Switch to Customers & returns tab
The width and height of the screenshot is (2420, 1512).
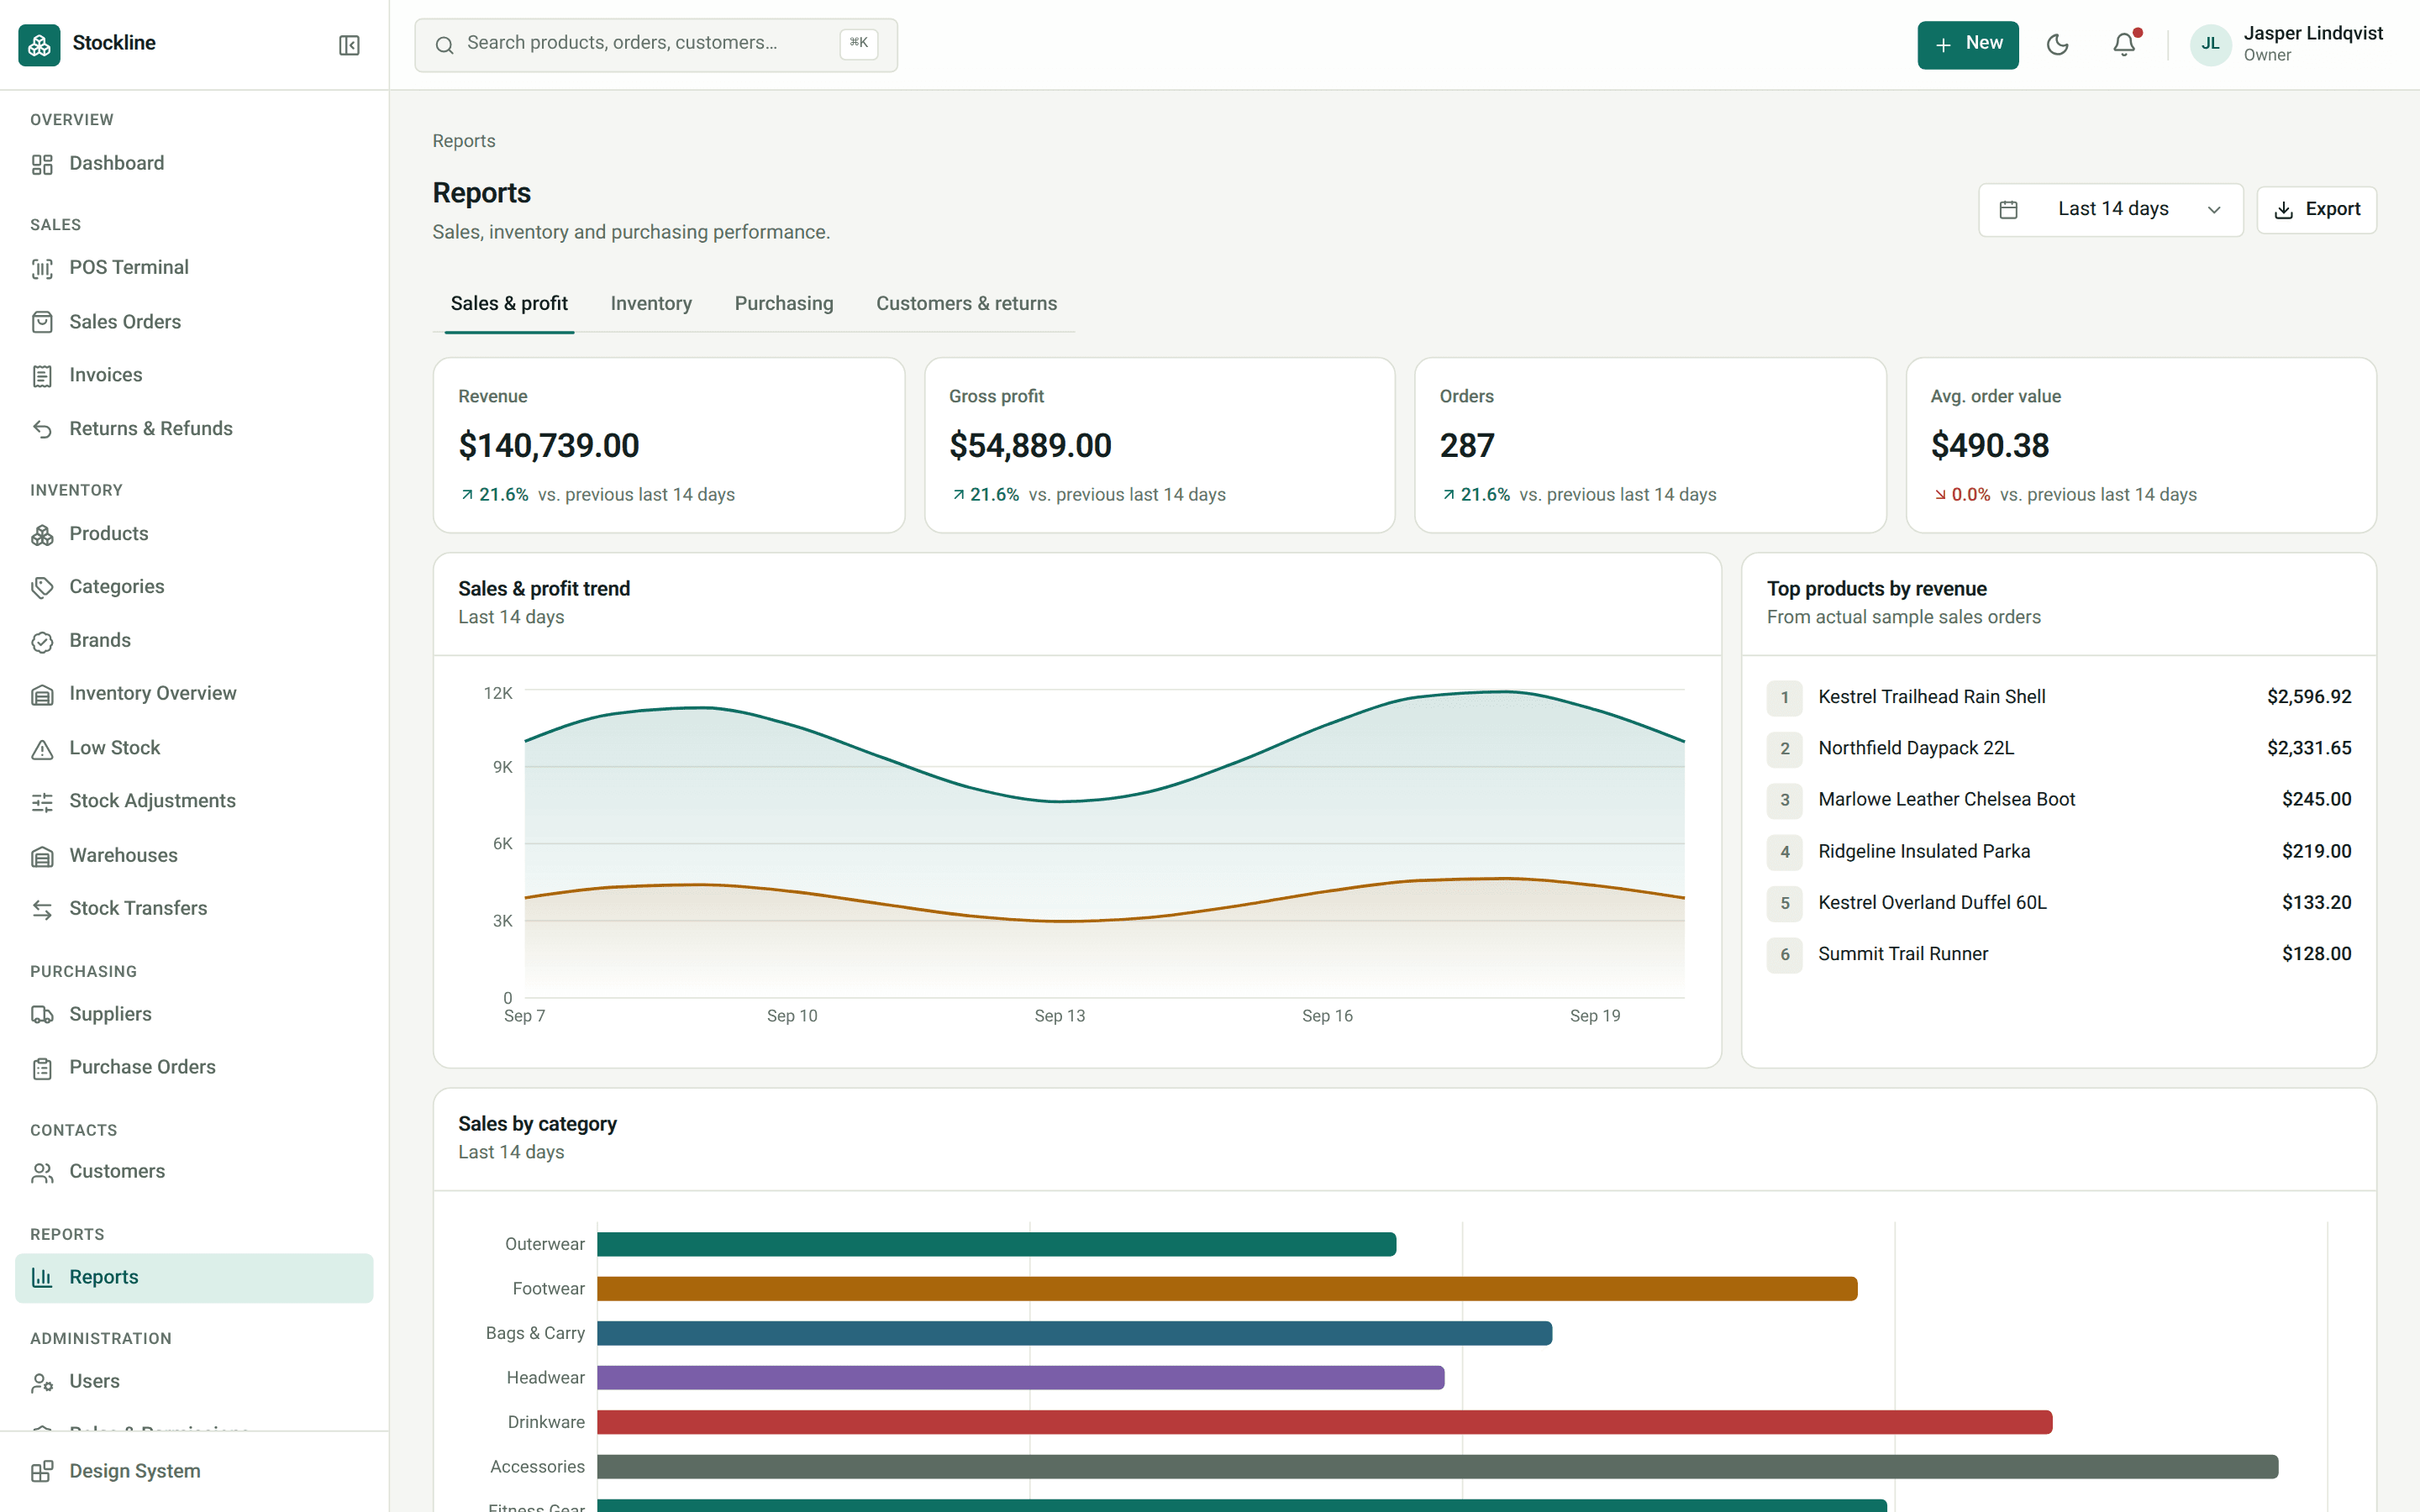pos(966,304)
